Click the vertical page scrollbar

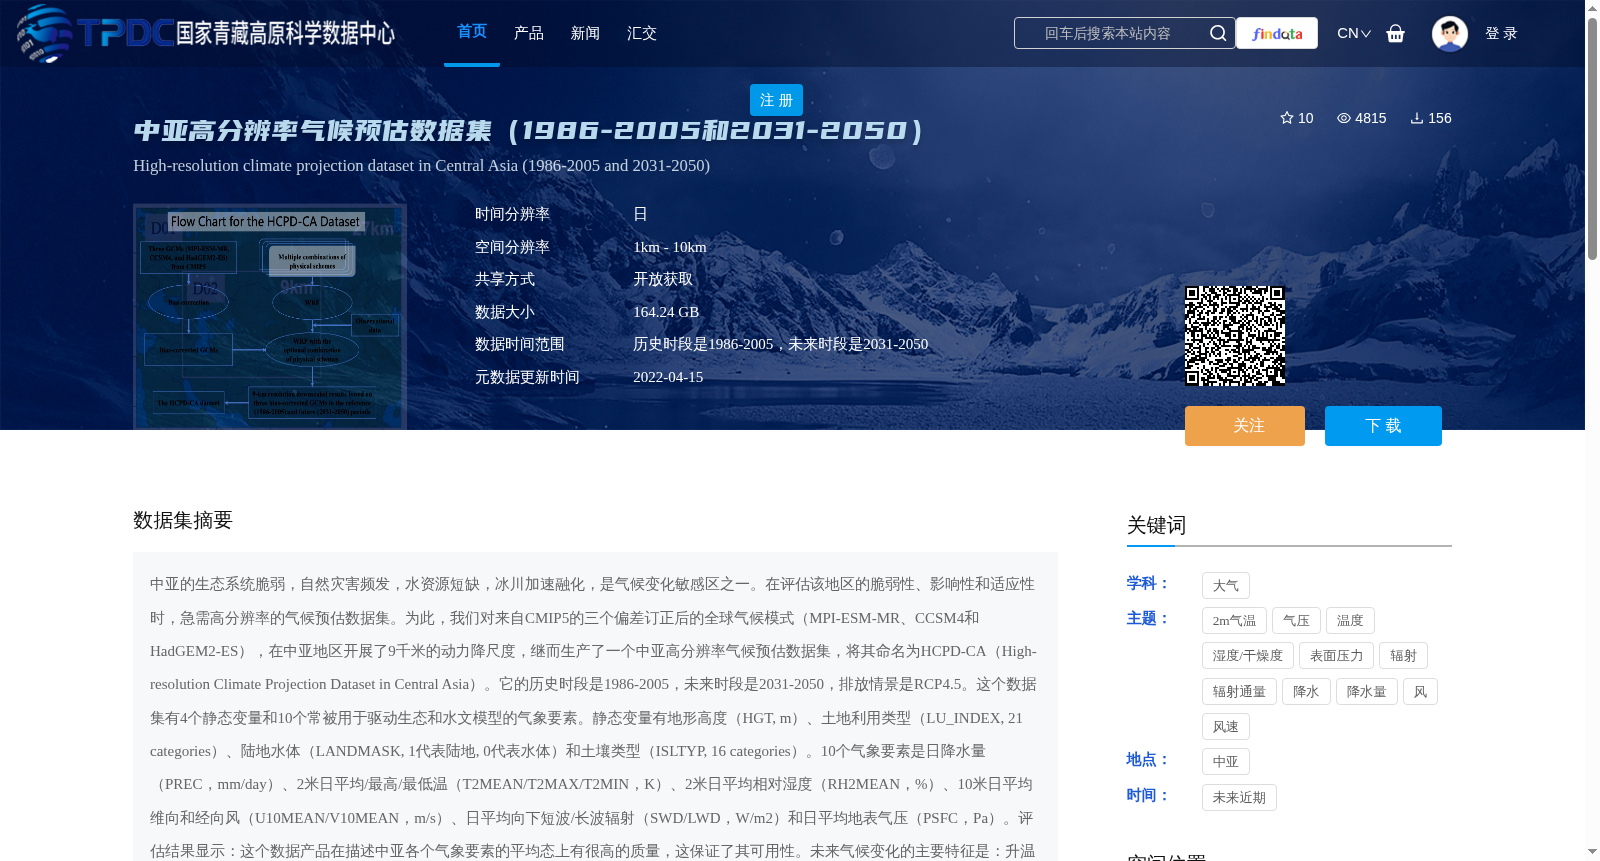point(1592,140)
